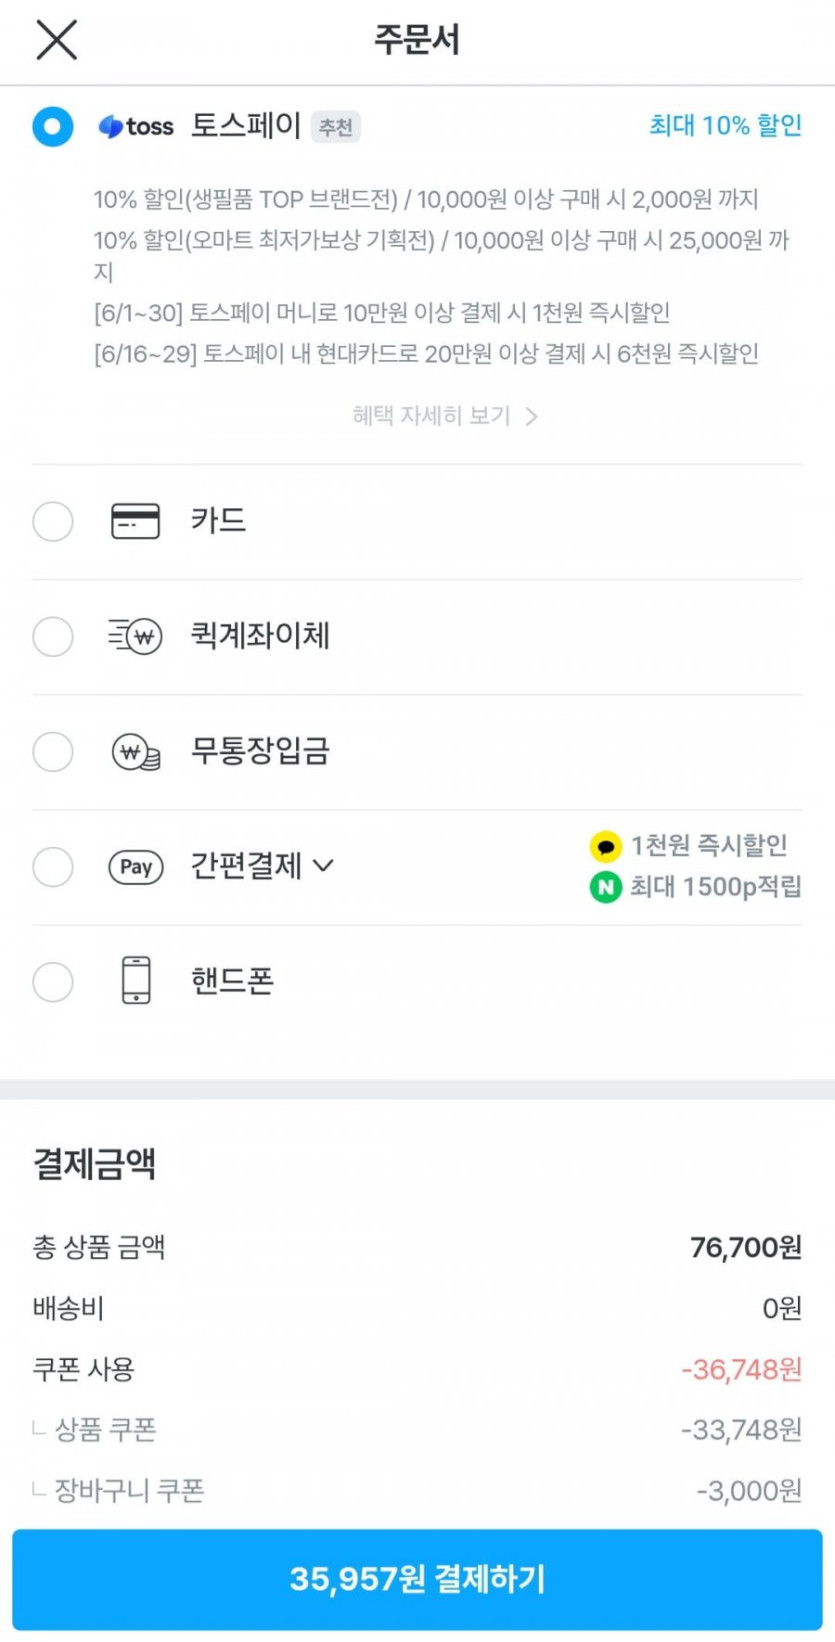
Task: Close the order form with X icon
Action: click(x=56, y=40)
